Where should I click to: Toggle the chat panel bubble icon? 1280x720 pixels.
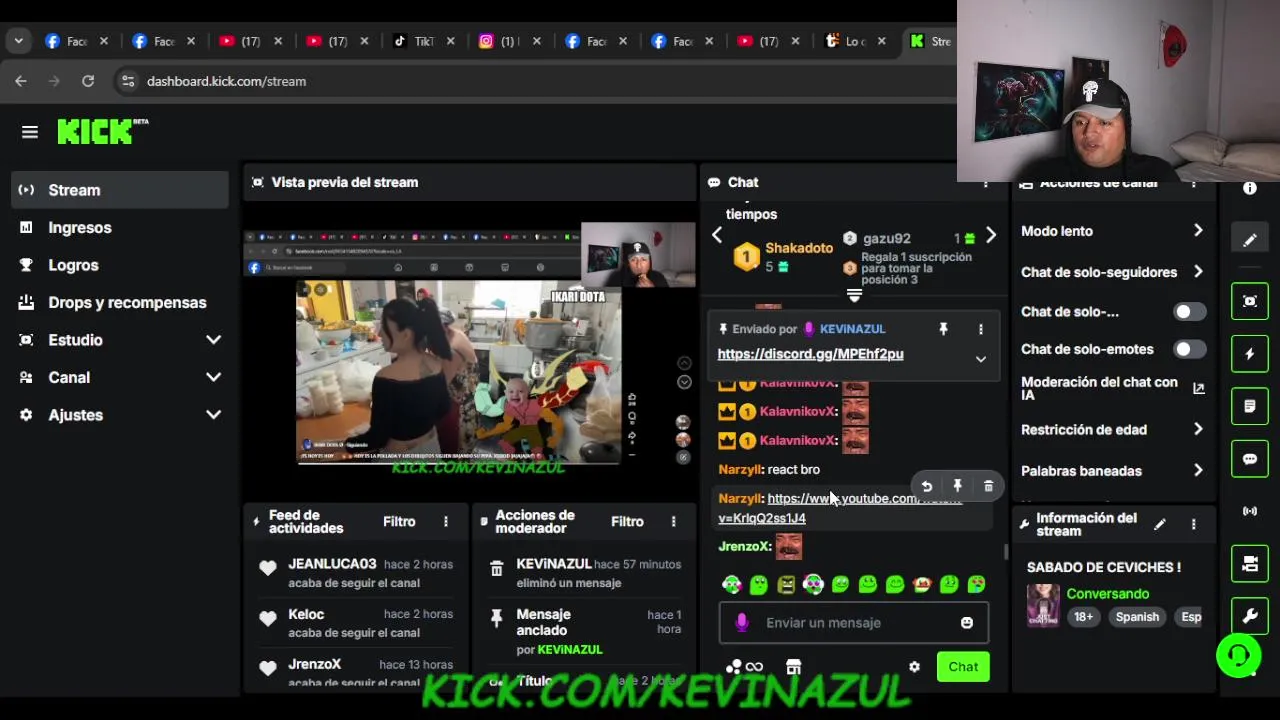click(1249, 459)
